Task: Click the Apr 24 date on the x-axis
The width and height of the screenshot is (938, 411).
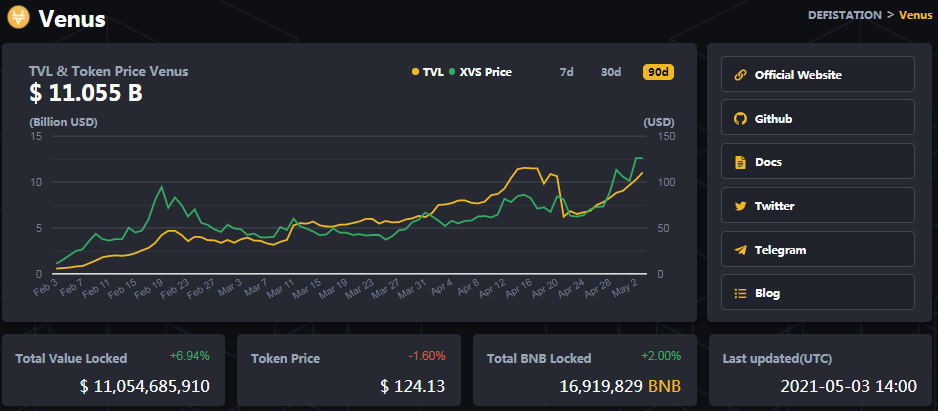Action: [570, 288]
